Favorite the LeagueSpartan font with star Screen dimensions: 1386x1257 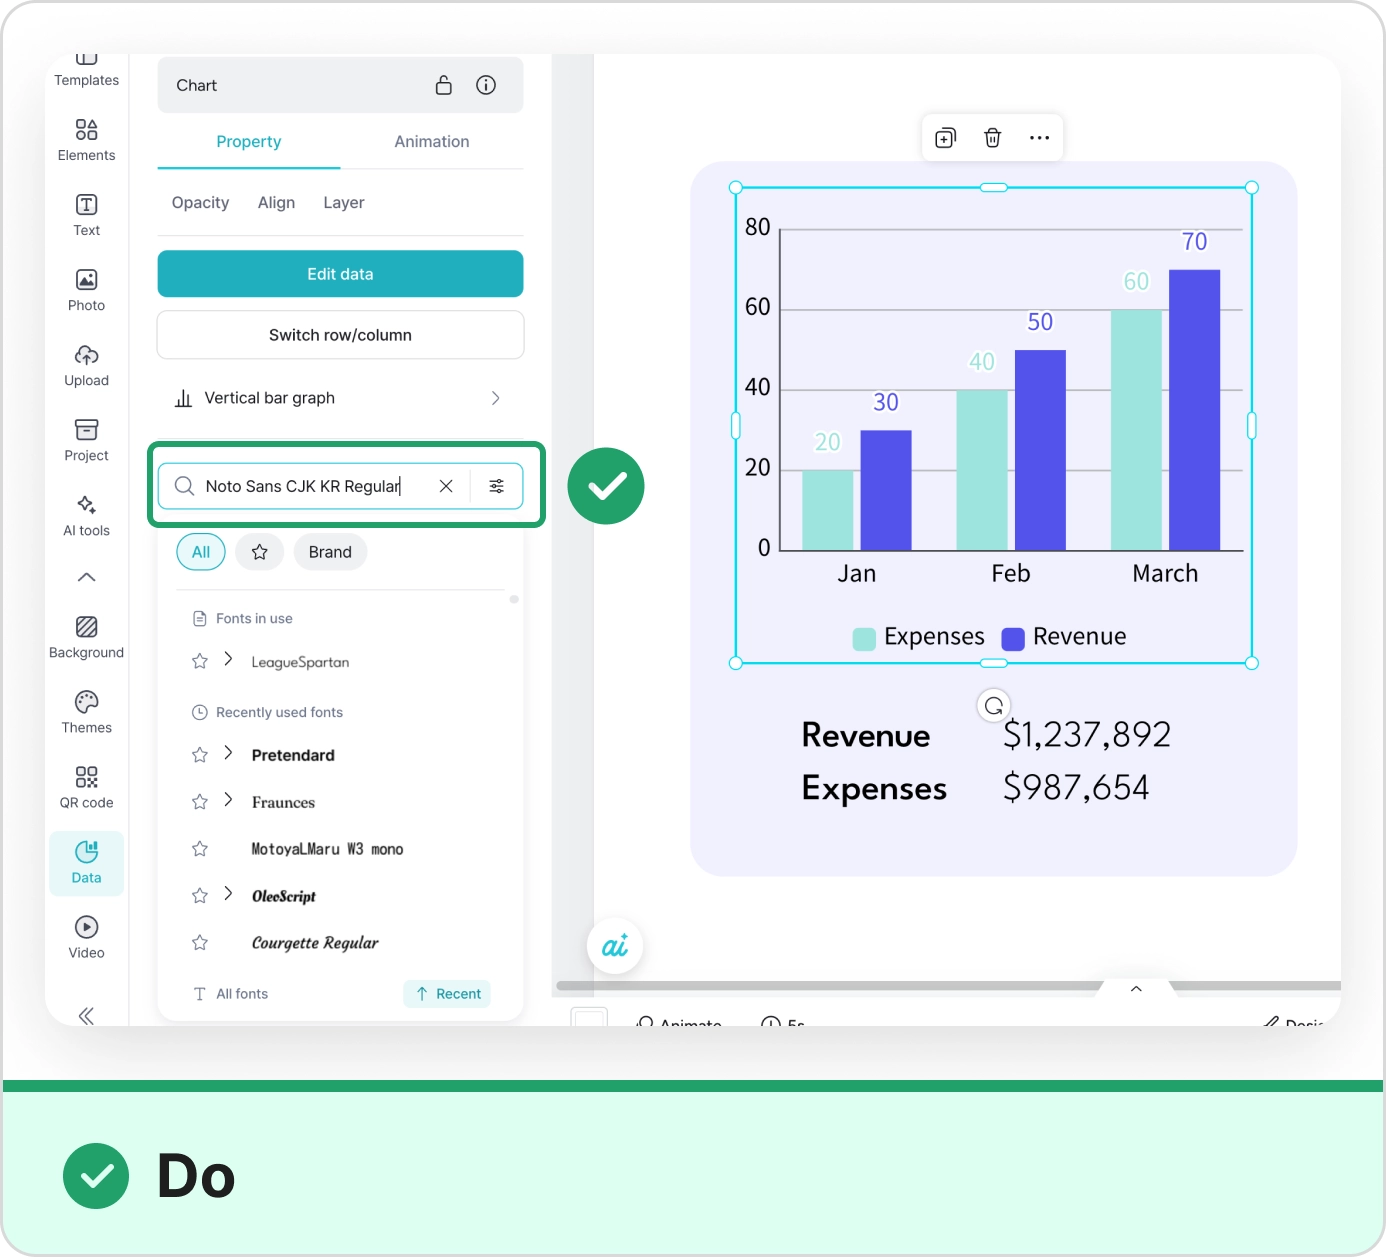click(x=200, y=661)
